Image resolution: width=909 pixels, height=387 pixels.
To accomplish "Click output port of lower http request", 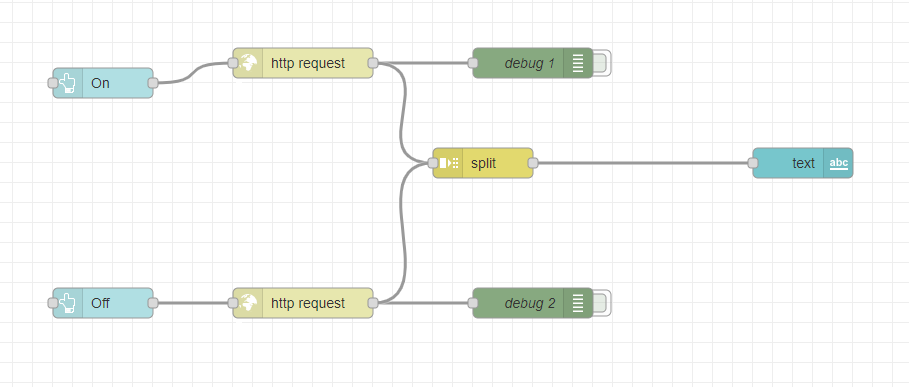I will [x=373, y=303].
